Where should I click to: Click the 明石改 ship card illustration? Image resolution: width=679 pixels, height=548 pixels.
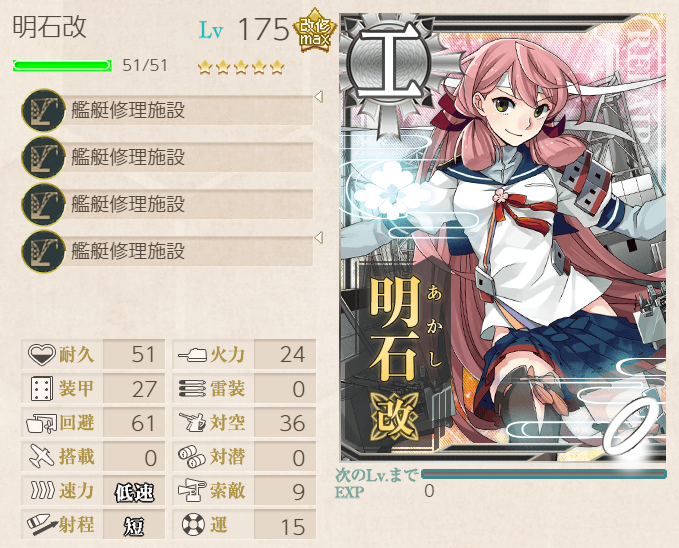[503, 237]
